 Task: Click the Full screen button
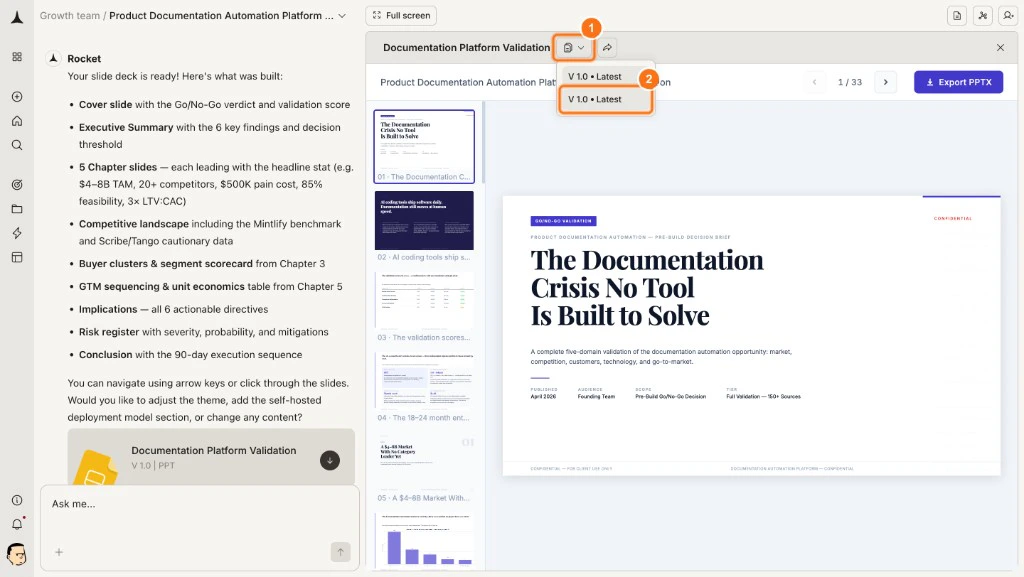click(x=401, y=16)
